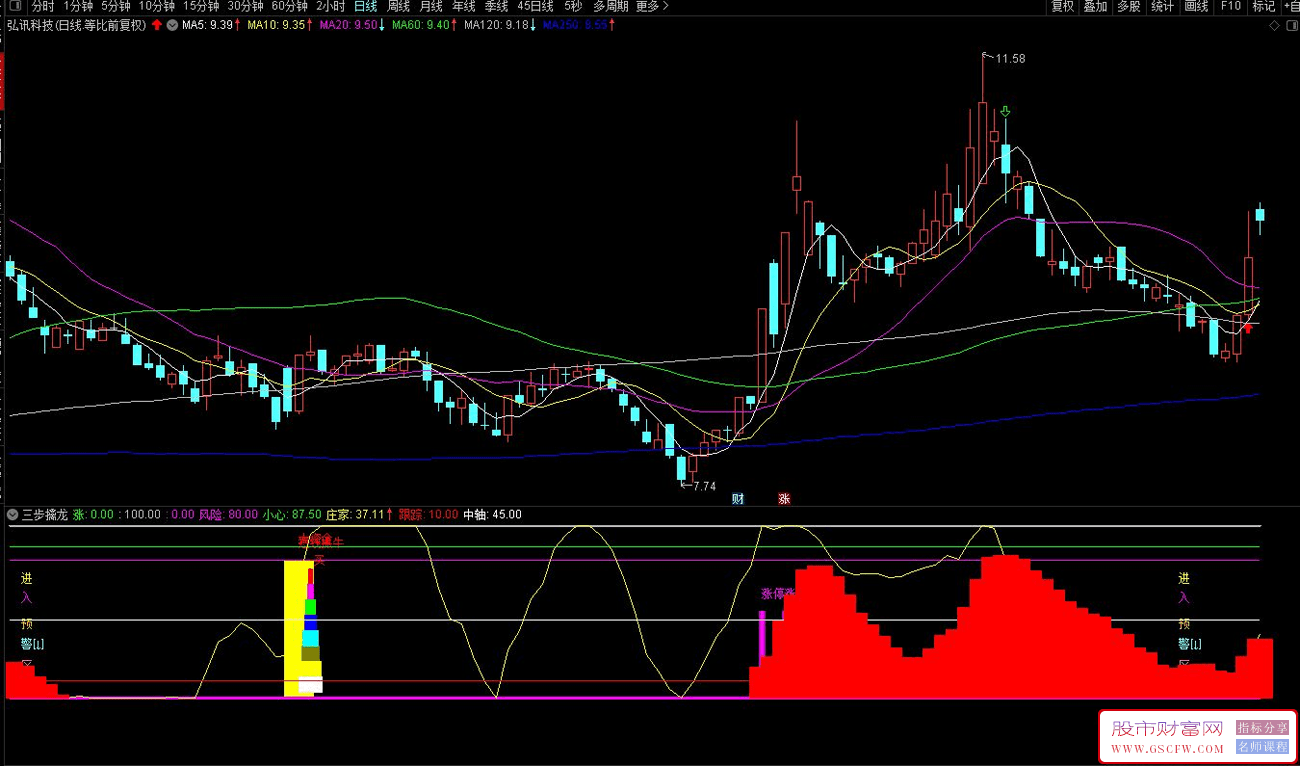1300x766 pixels.
Task: Toggle the 叠加 overlay option
Action: [x=1095, y=6]
